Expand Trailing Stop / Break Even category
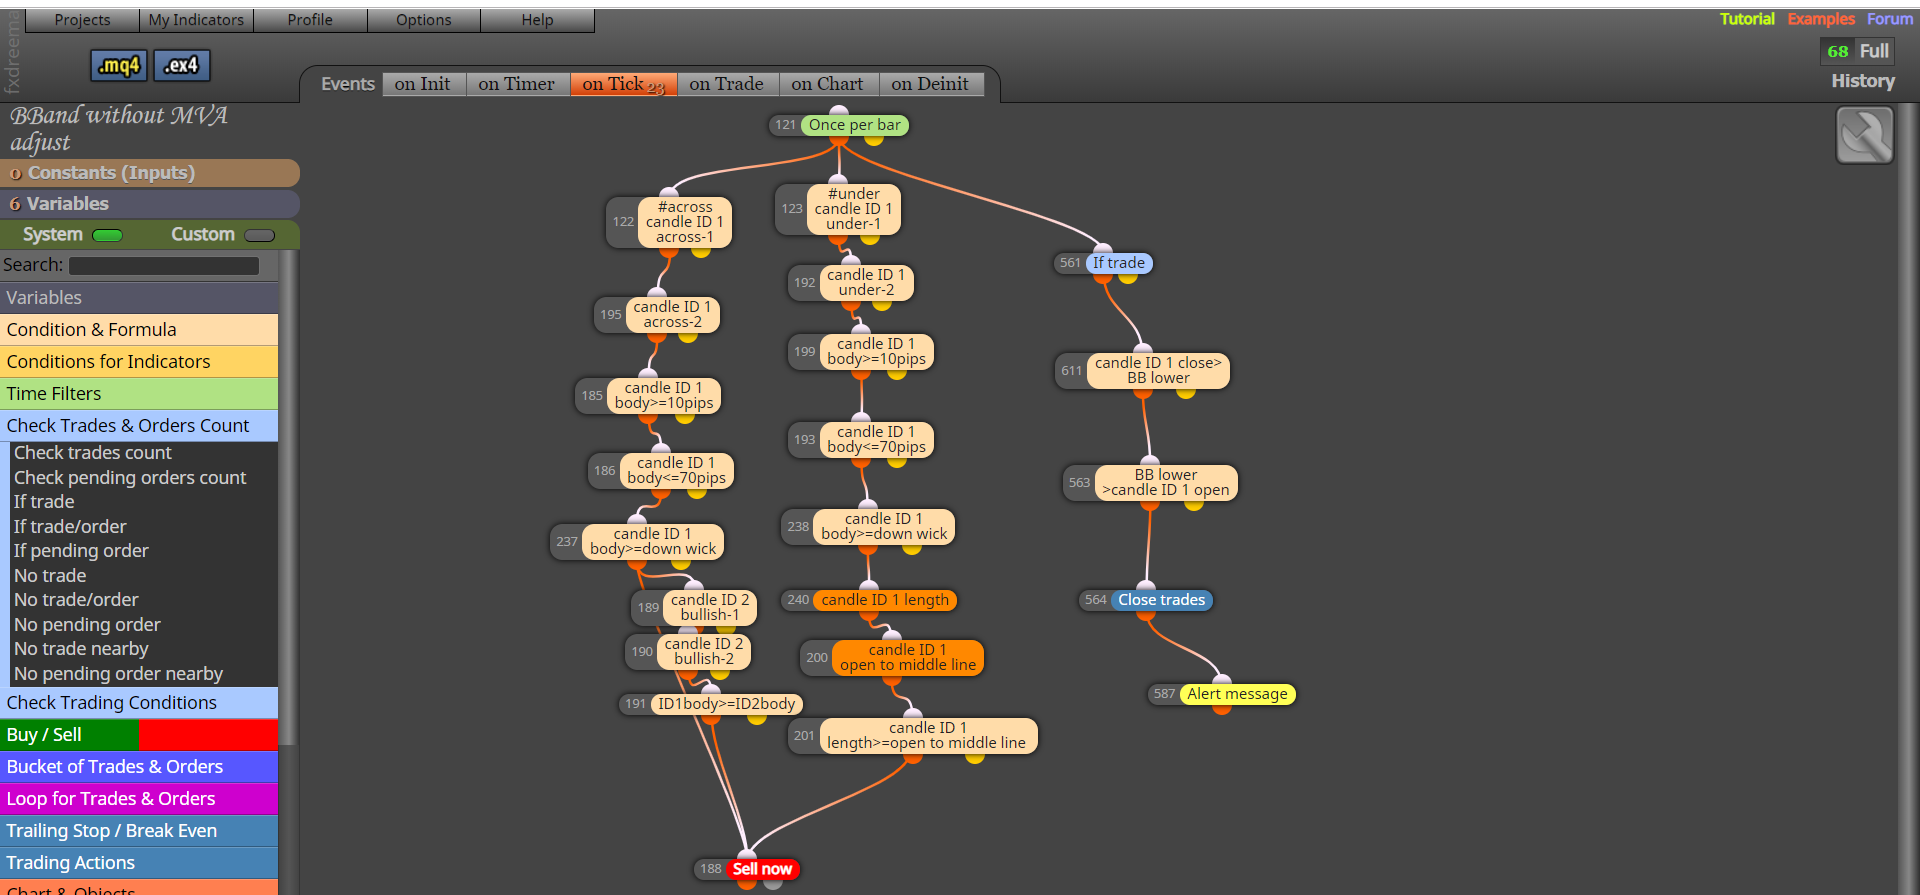Image resolution: width=1920 pixels, height=895 pixels. [x=139, y=831]
